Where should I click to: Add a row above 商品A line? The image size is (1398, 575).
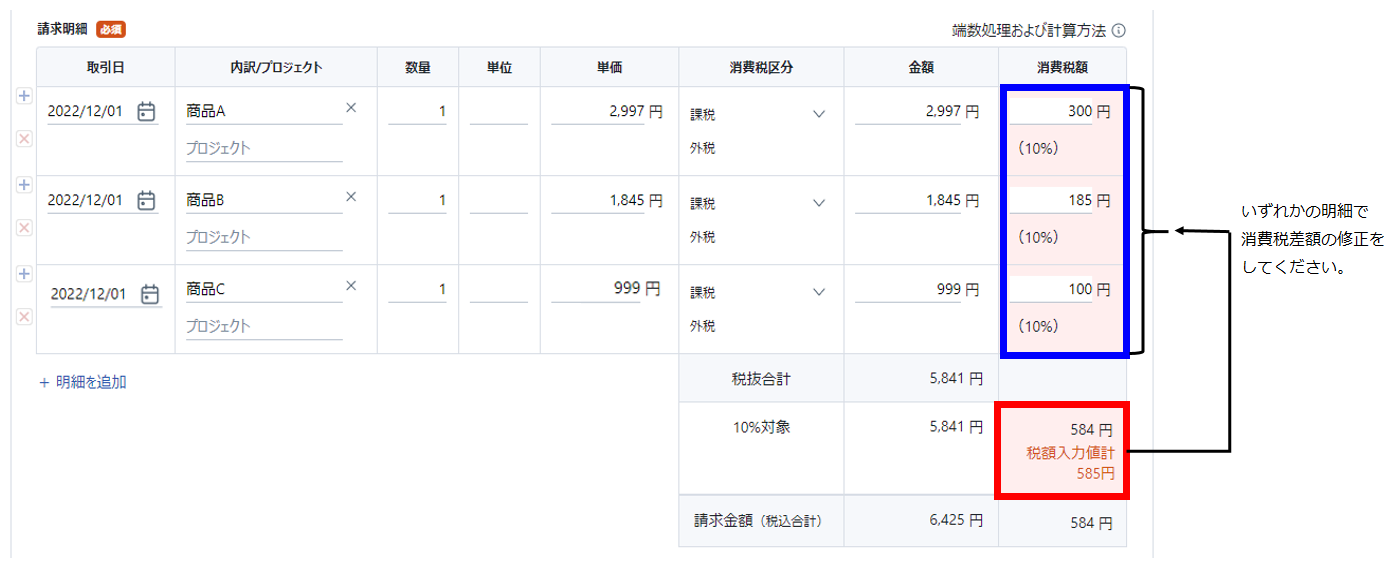25,96
